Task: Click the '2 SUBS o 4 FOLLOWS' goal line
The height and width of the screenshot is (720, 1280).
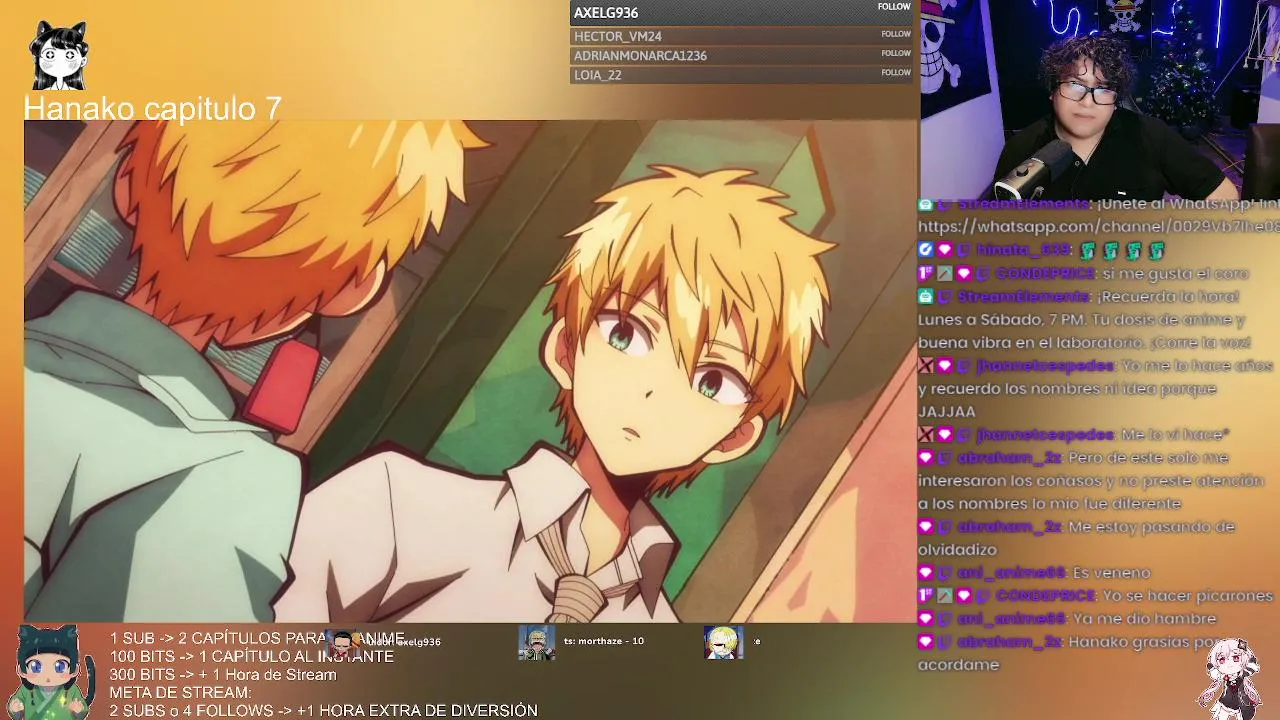Action: pyautogui.click(x=323, y=710)
